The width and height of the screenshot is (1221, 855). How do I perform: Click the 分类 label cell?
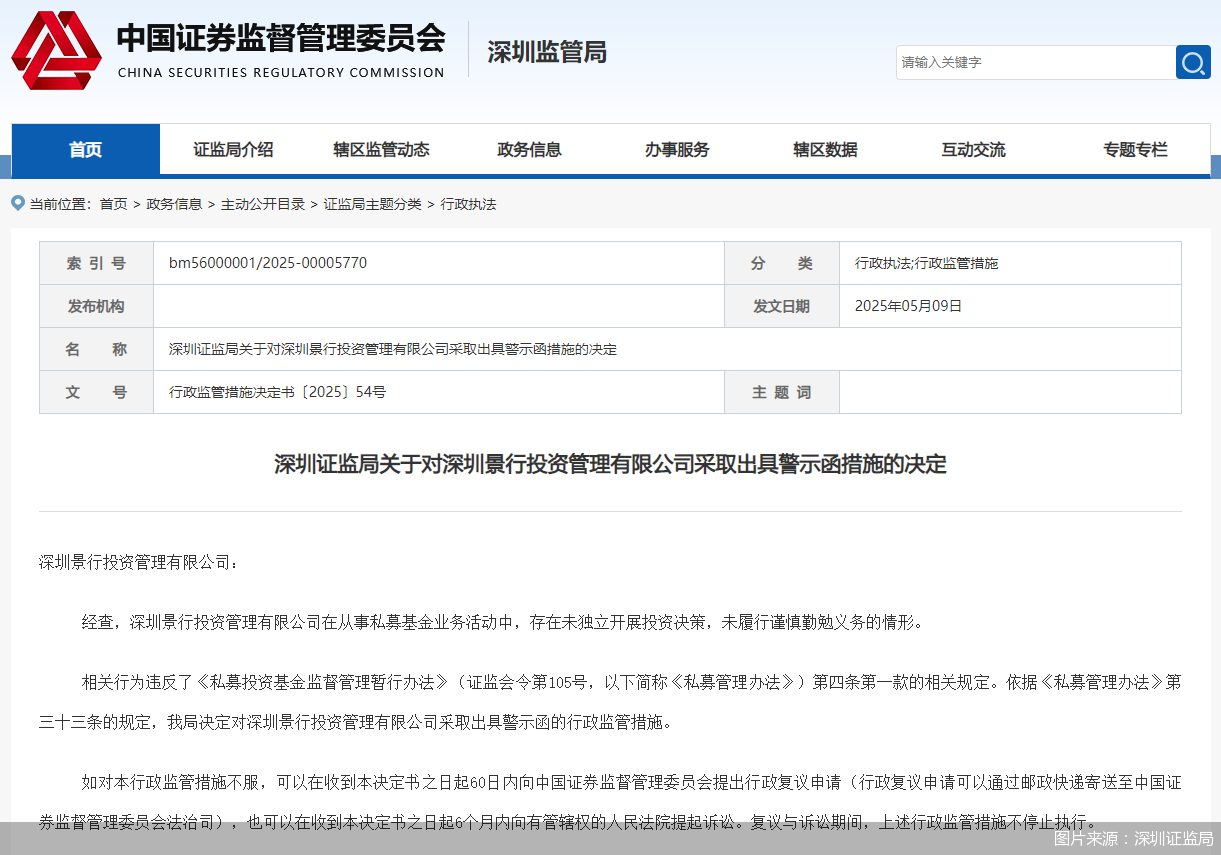pyautogui.click(x=782, y=263)
